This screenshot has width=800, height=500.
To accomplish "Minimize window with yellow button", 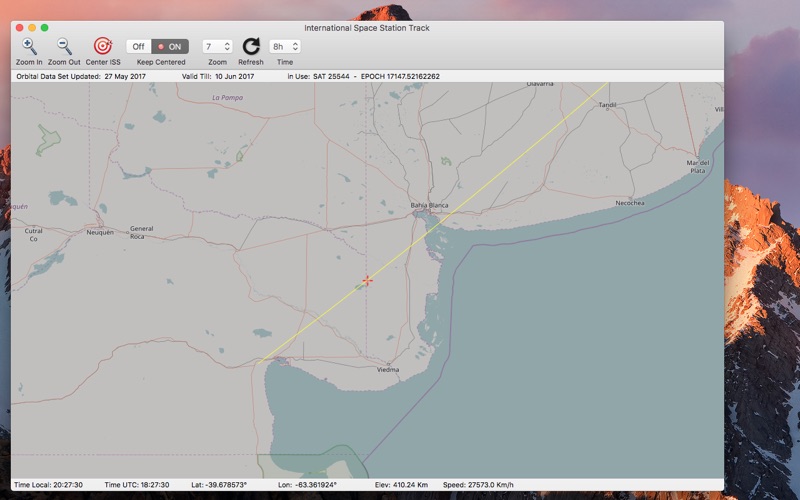I will [x=32, y=28].
